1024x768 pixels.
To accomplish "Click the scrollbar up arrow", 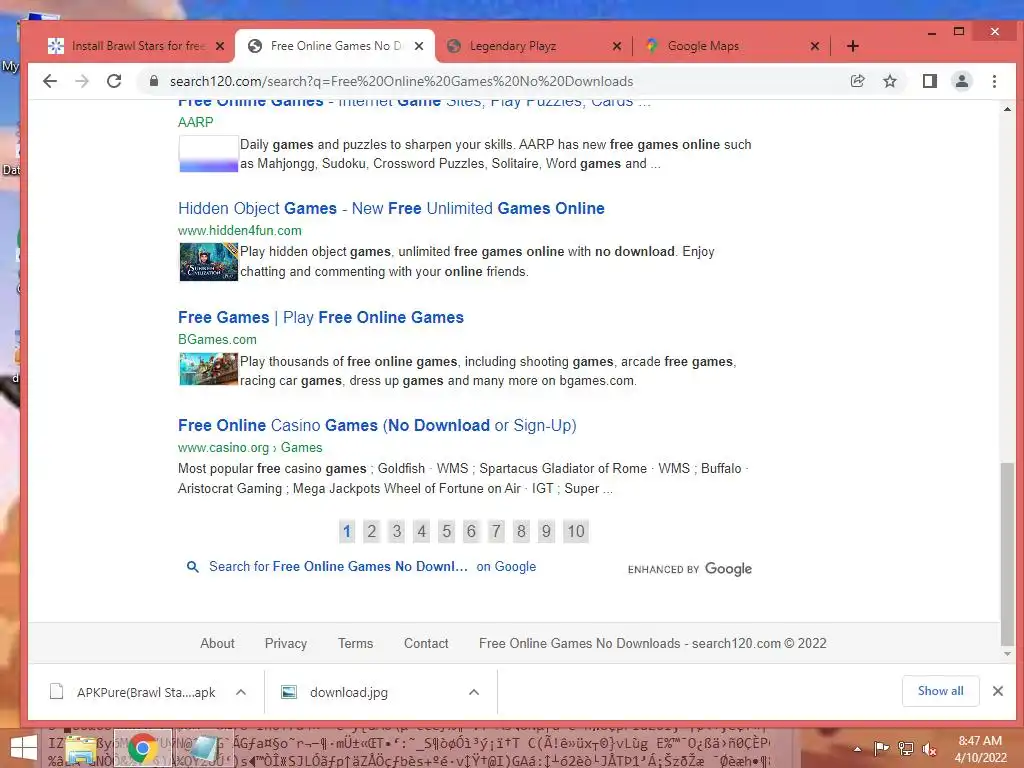I will tap(1007, 109).
